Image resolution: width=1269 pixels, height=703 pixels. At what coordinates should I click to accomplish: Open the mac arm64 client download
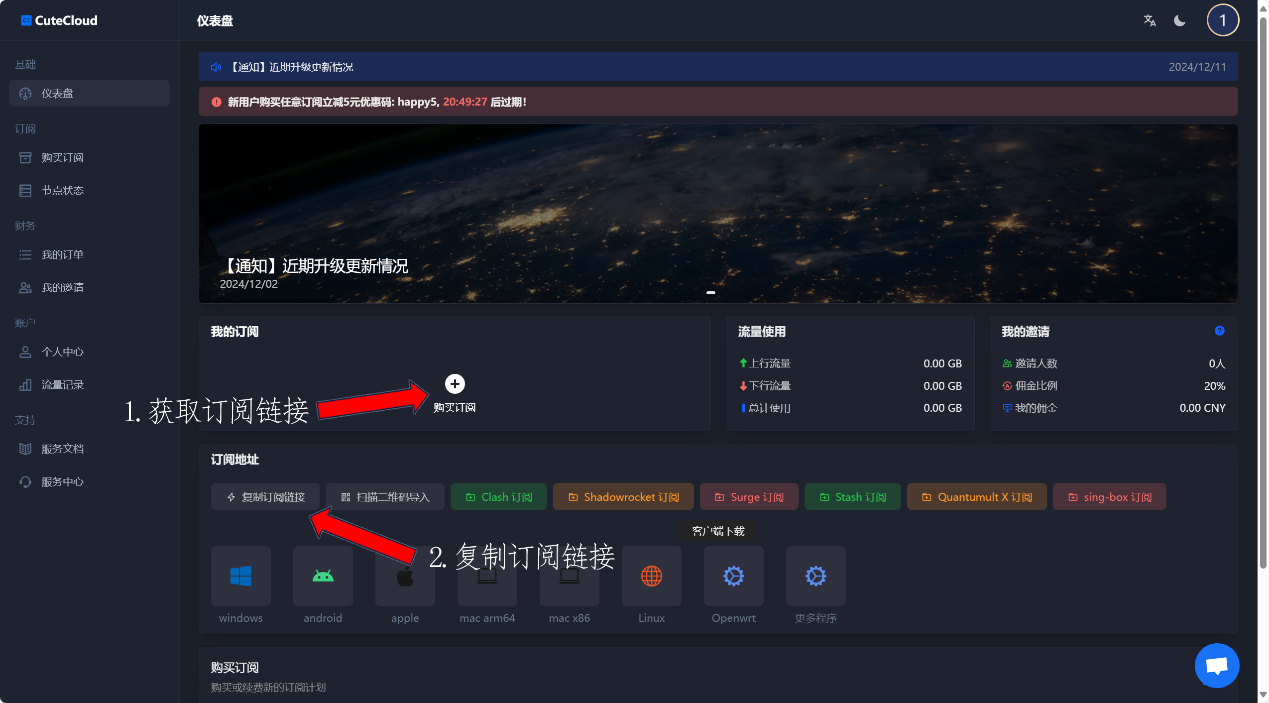point(487,576)
